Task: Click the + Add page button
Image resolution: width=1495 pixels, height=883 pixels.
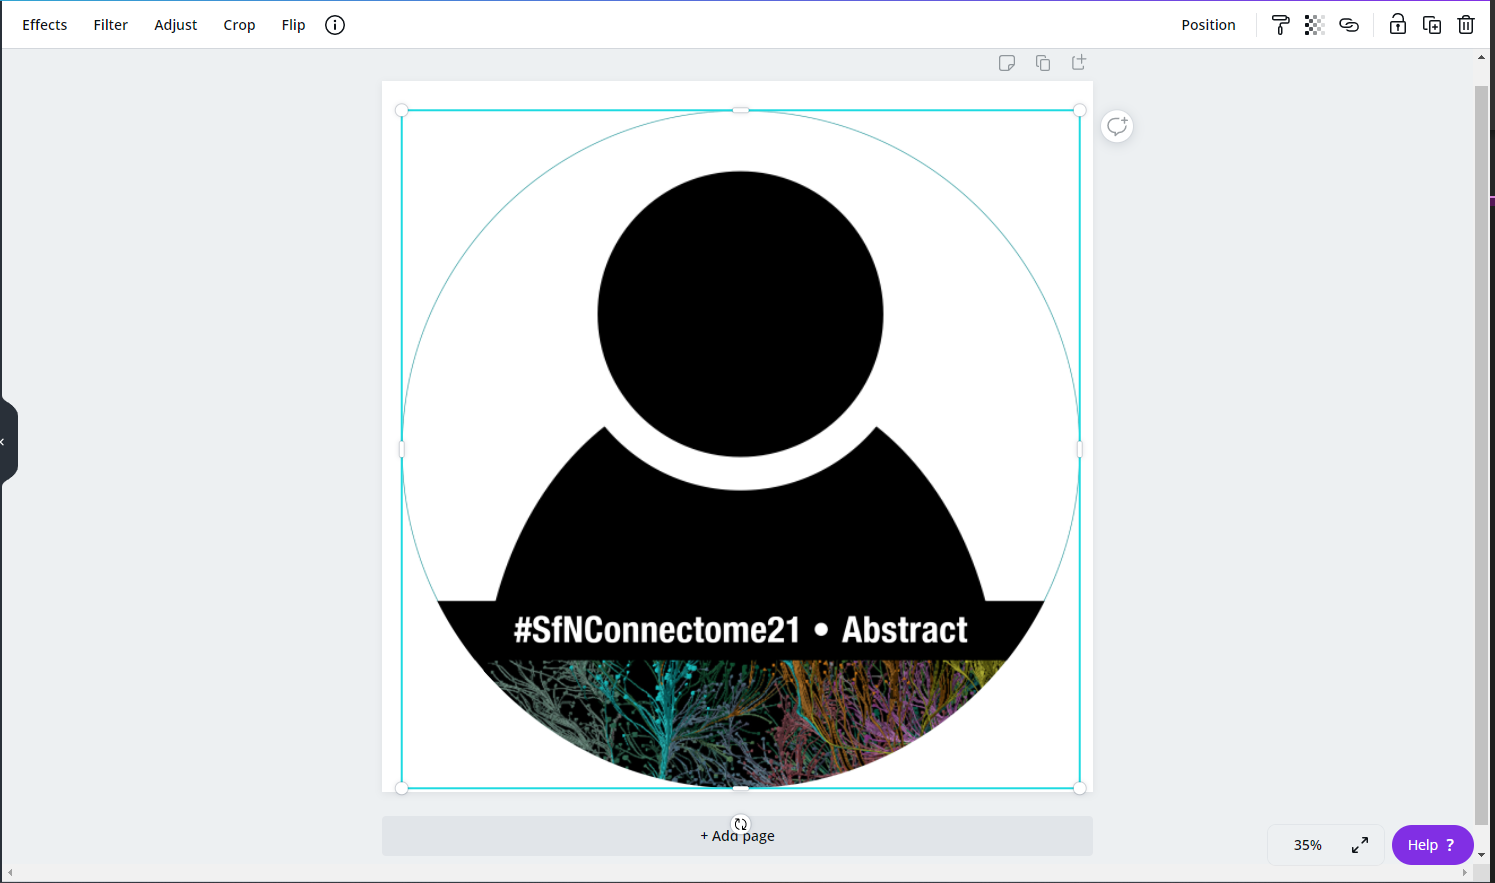Action: pyautogui.click(x=737, y=836)
